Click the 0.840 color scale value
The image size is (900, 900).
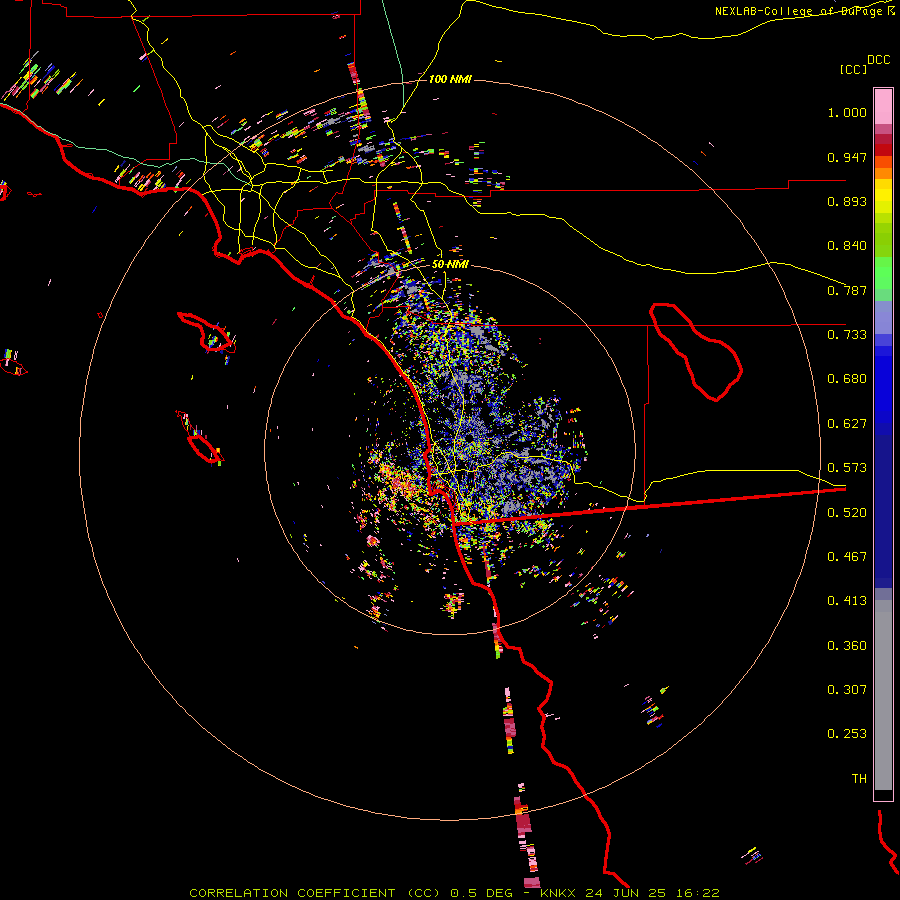(x=847, y=246)
